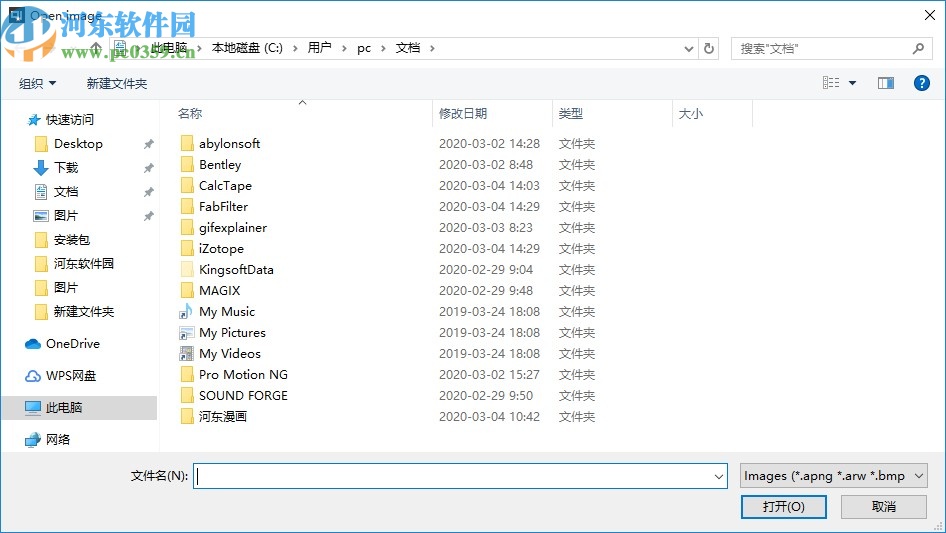The height and width of the screenshot is (533, 946).
Task: Select 河东软件园 folder in sidebar
Action: click(x=83, y=263)
